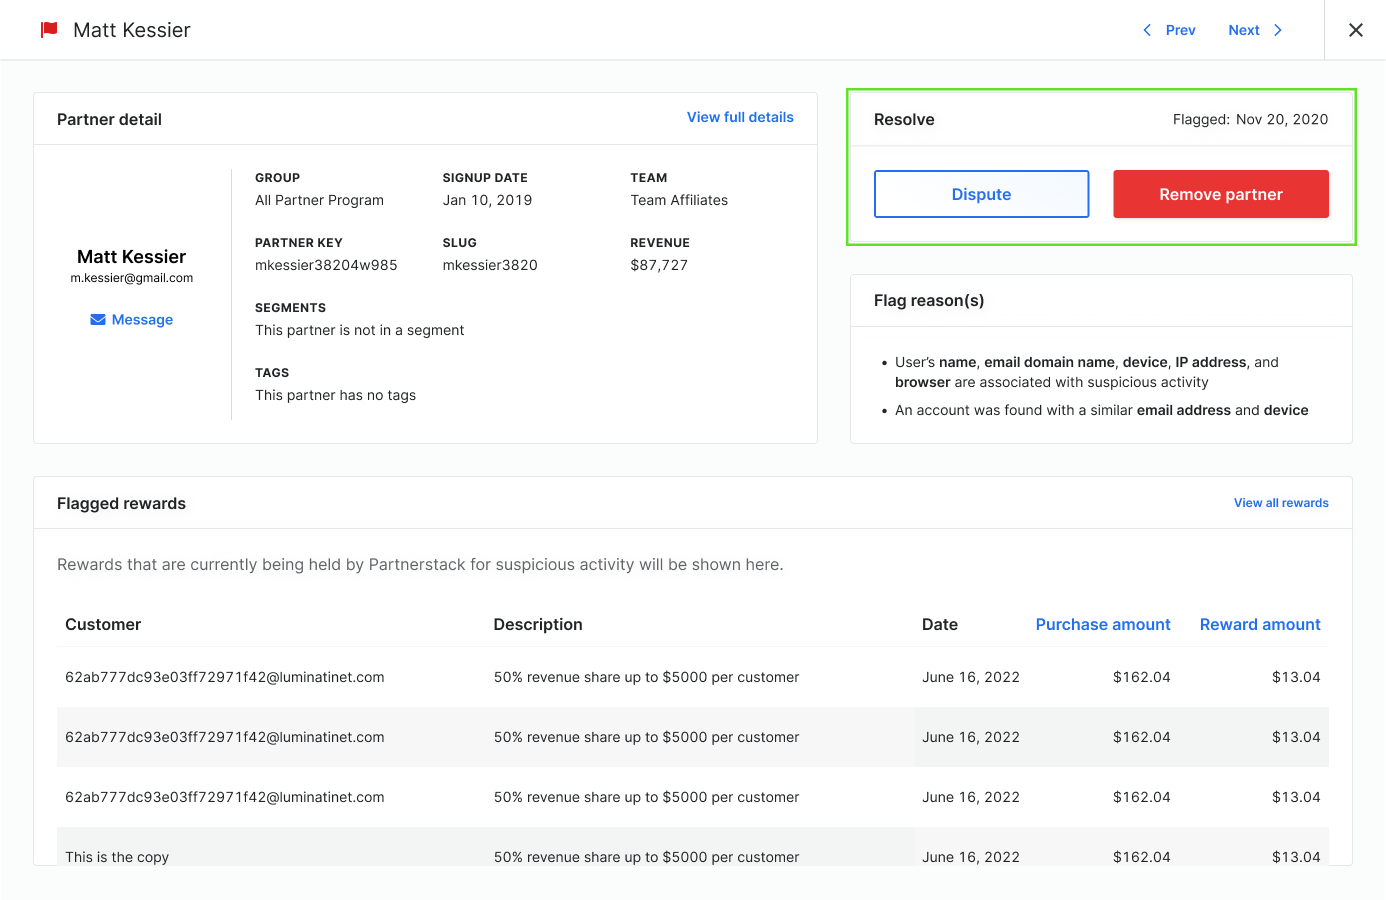Open View all rewards link
This screenshot has width=1386, height=900.
click(1281, 503)
